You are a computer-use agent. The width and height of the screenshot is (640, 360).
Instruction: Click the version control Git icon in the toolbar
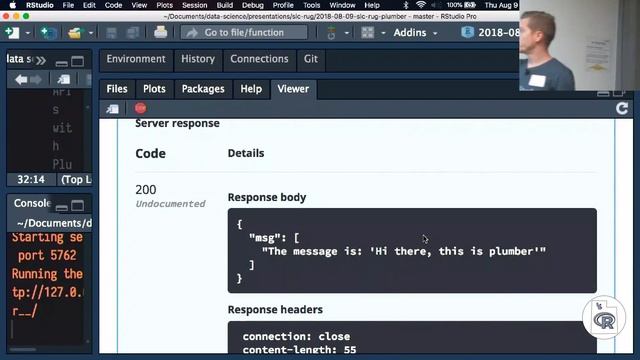(331, 33)
